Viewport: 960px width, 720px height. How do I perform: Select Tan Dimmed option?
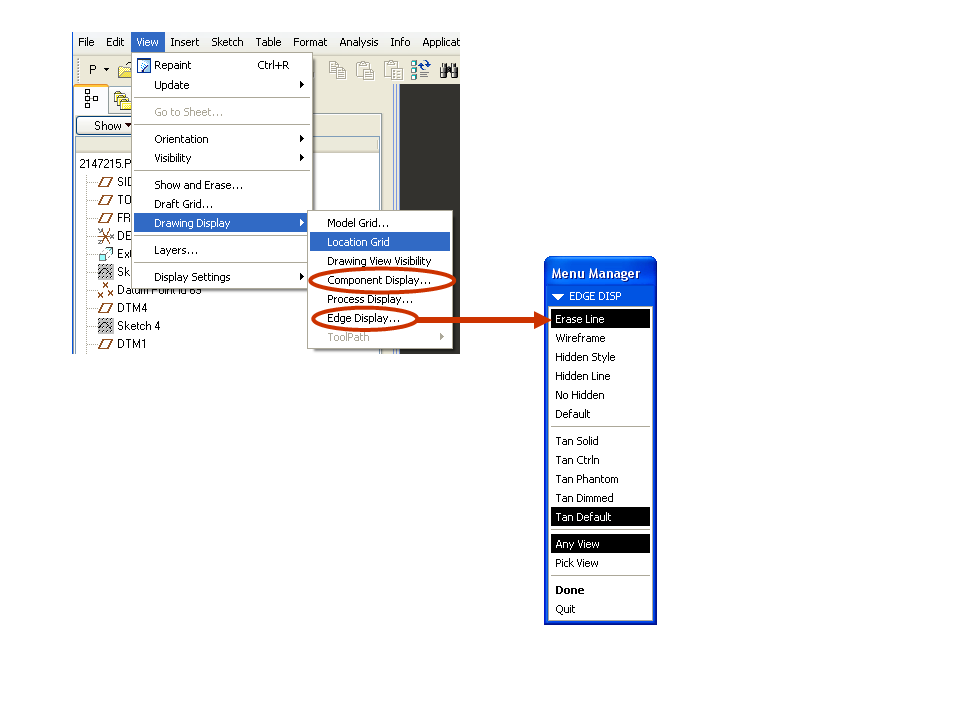600,498
